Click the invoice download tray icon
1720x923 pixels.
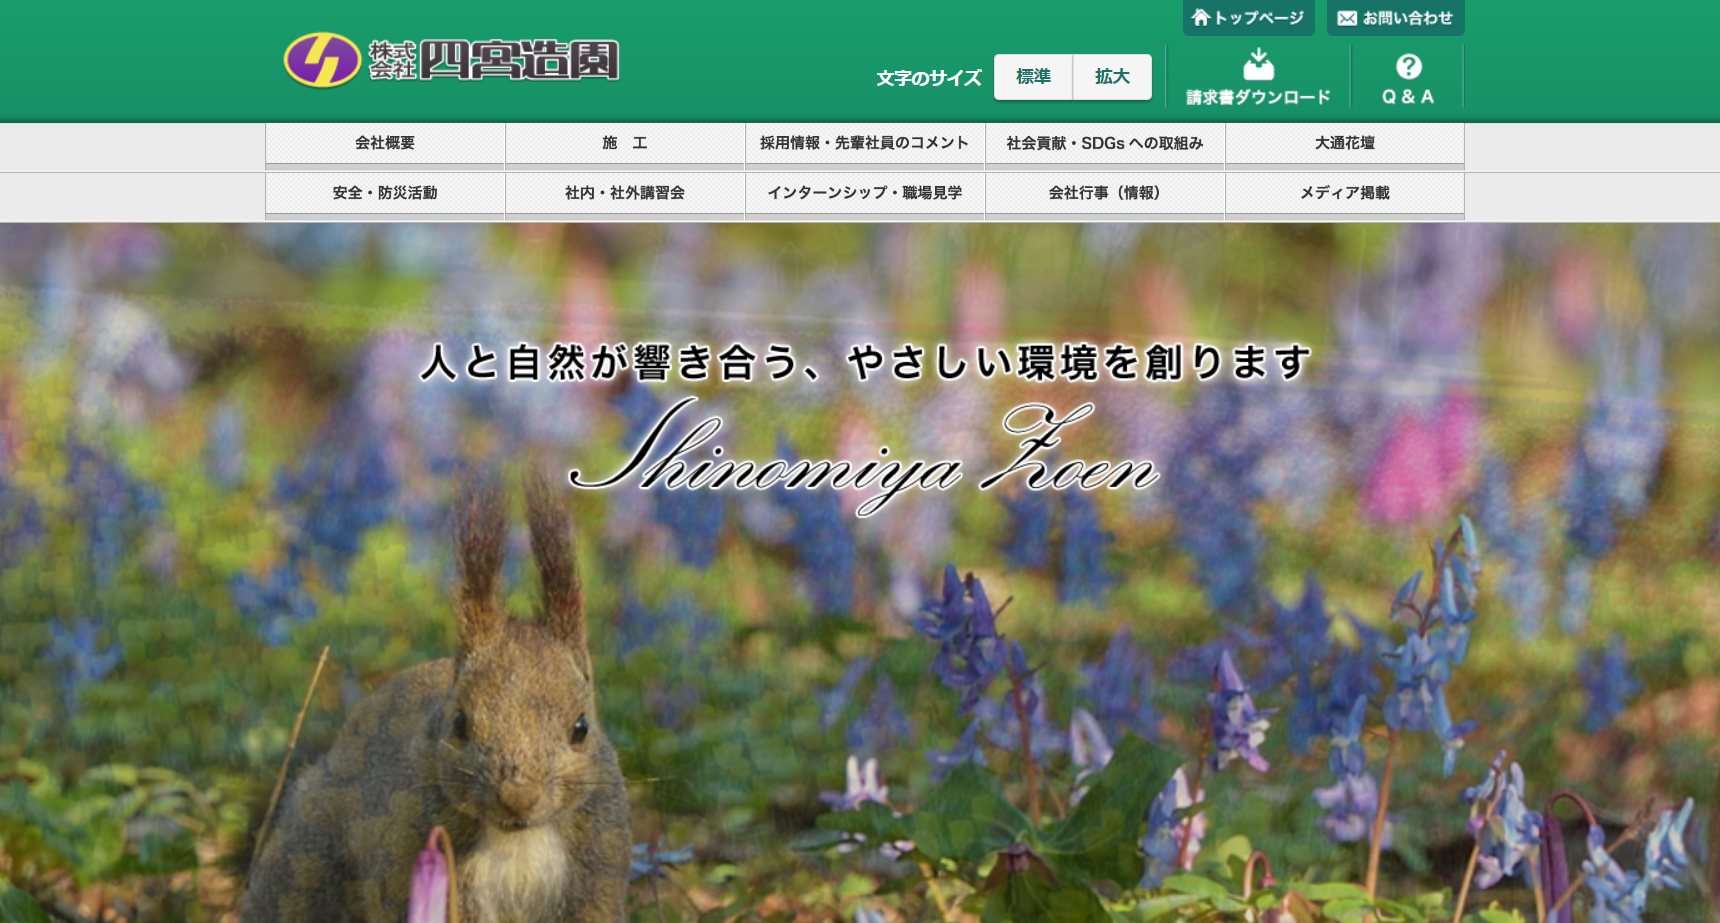point(1258,65)
